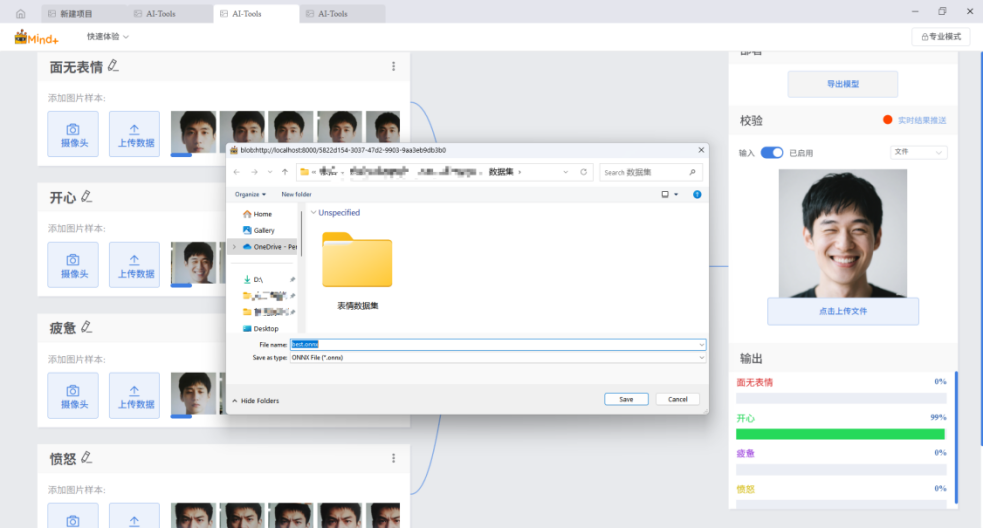Select first 开心 sample thumbnail
983x529 pixels.
pos(193,263)
